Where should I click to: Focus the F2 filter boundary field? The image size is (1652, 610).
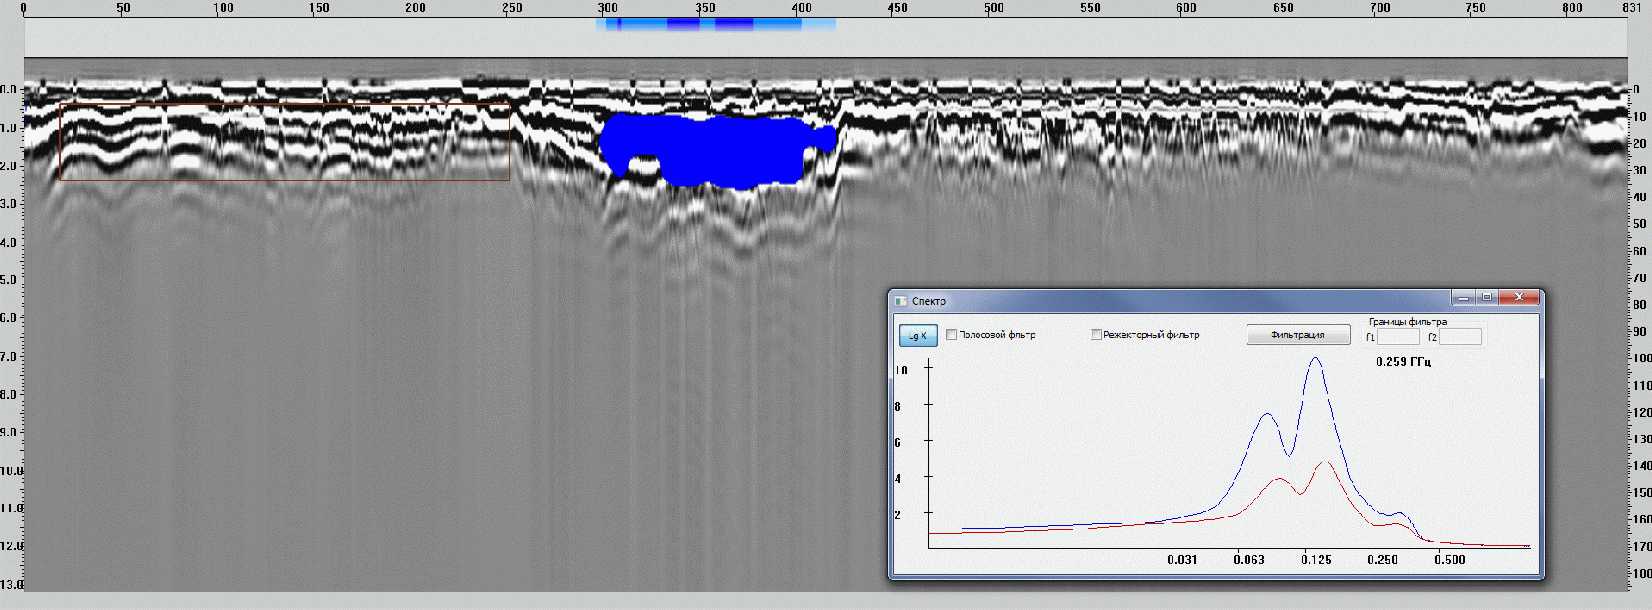point(1460,337)
